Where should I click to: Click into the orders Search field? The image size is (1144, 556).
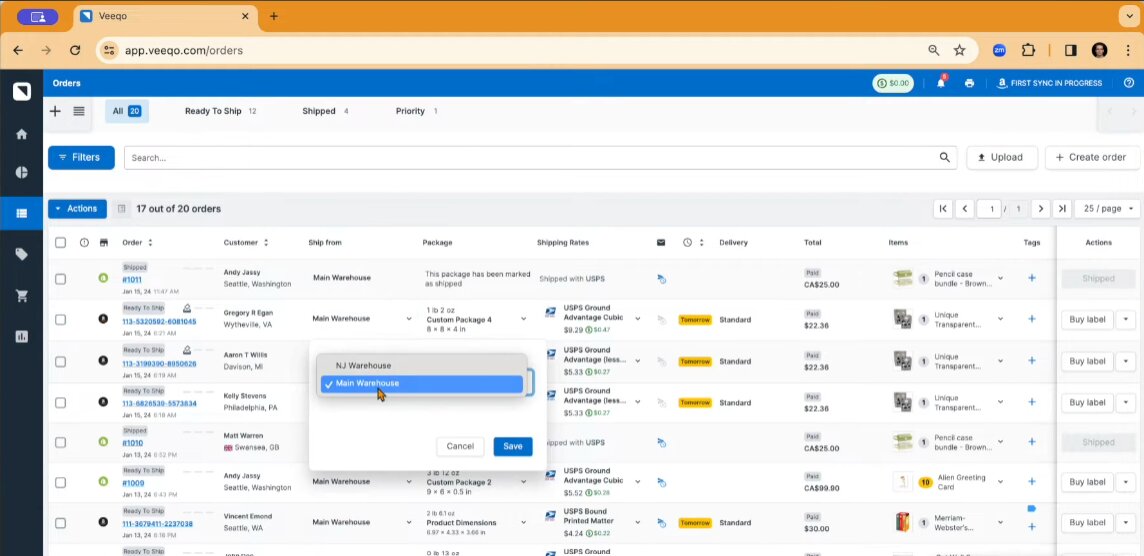530,158
